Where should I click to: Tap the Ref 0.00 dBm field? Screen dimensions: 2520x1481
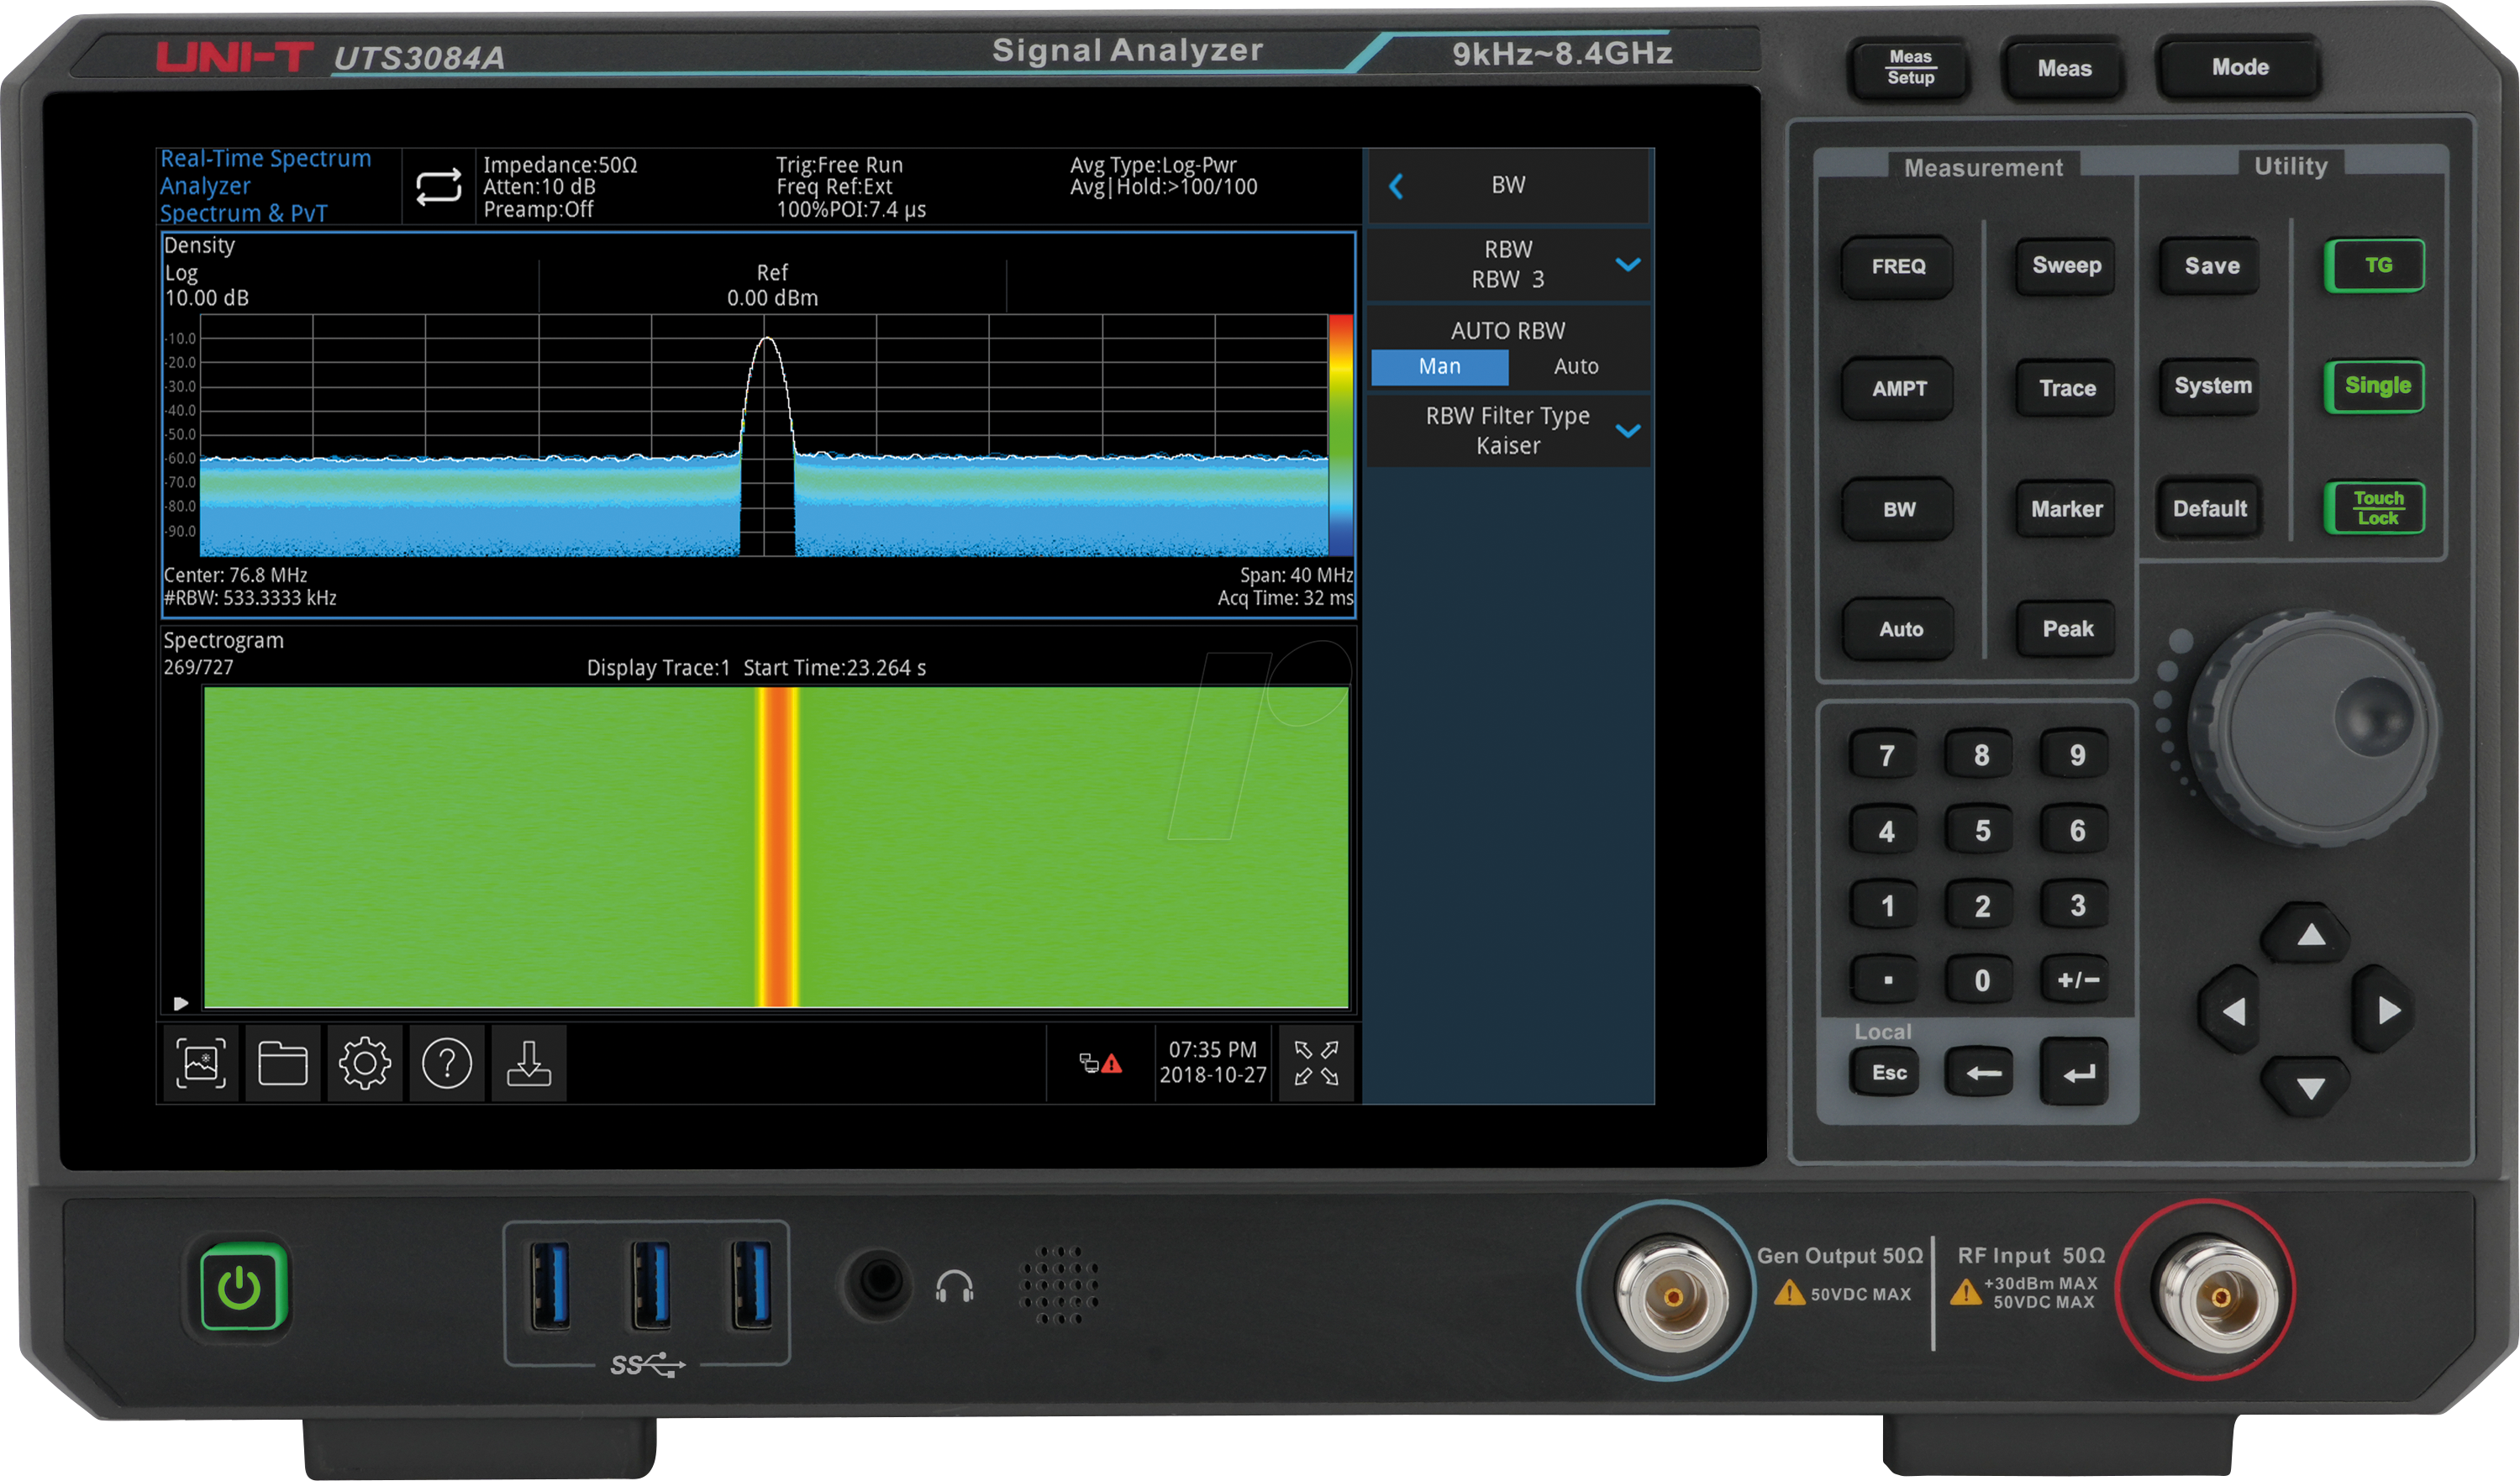(772, 286)
